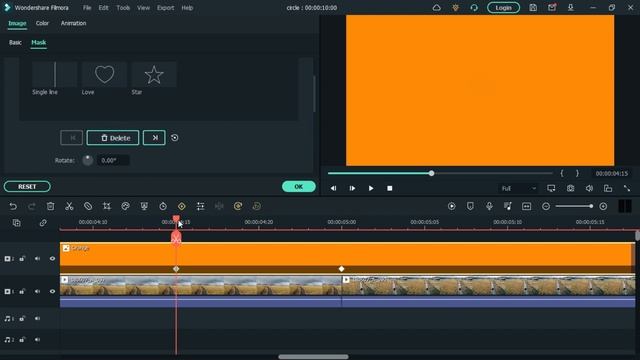This screenshot has width=640, height=360.
Task: Click the trash delete icon in timeline toolbar
Action: (50, 206)
